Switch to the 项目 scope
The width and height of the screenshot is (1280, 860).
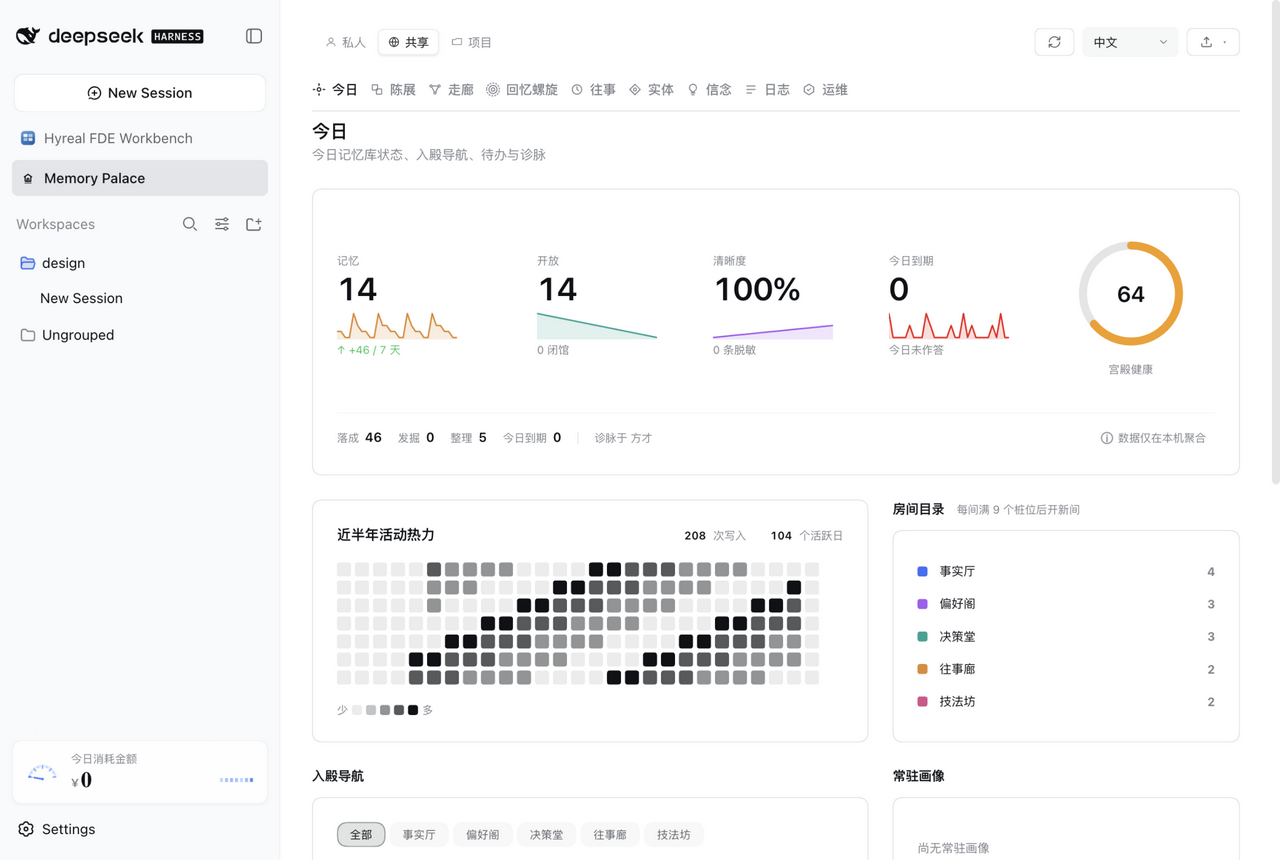(x=472, y=42)
